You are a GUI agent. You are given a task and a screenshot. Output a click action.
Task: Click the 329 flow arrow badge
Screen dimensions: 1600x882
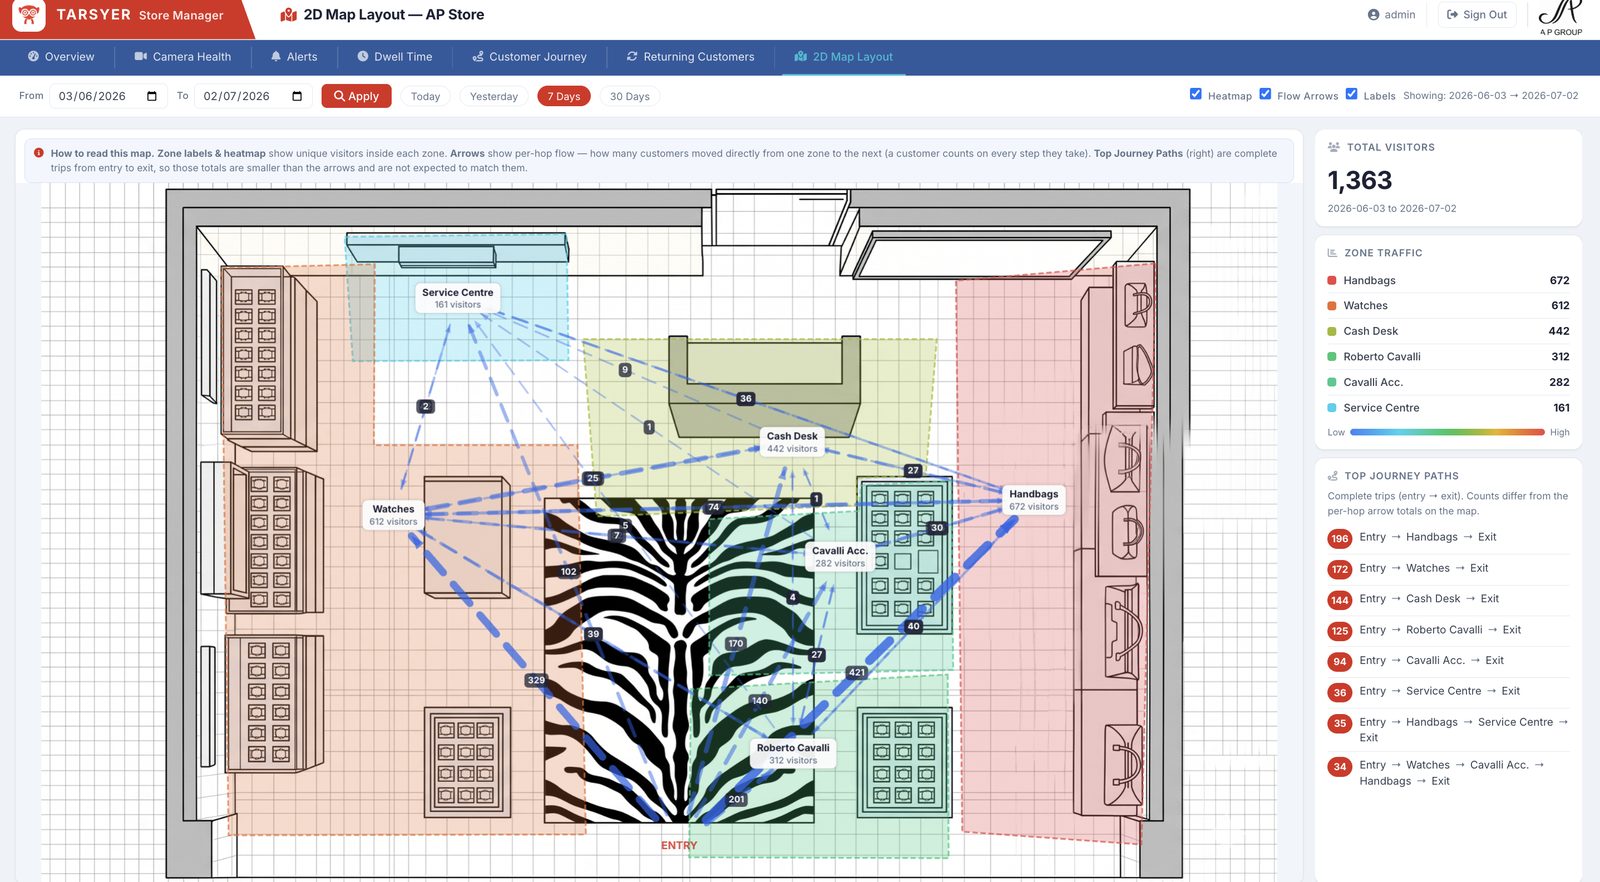click(536, 680)
